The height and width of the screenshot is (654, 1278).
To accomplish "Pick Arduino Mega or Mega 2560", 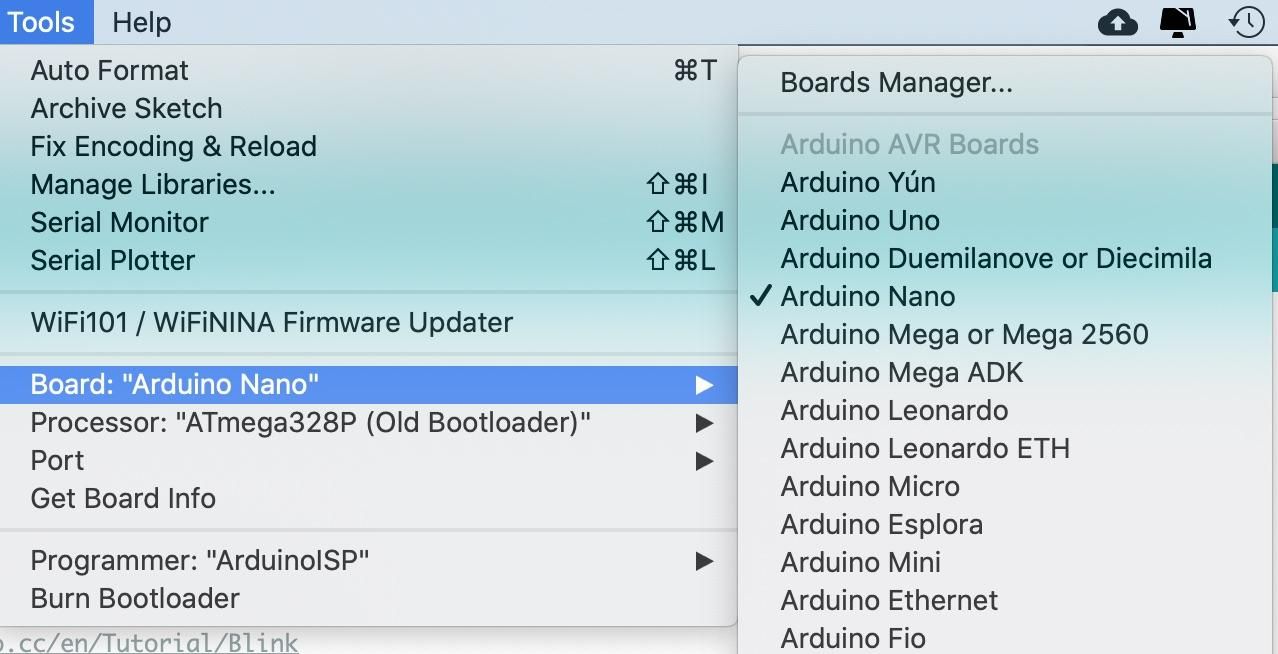I will (964, 334).
